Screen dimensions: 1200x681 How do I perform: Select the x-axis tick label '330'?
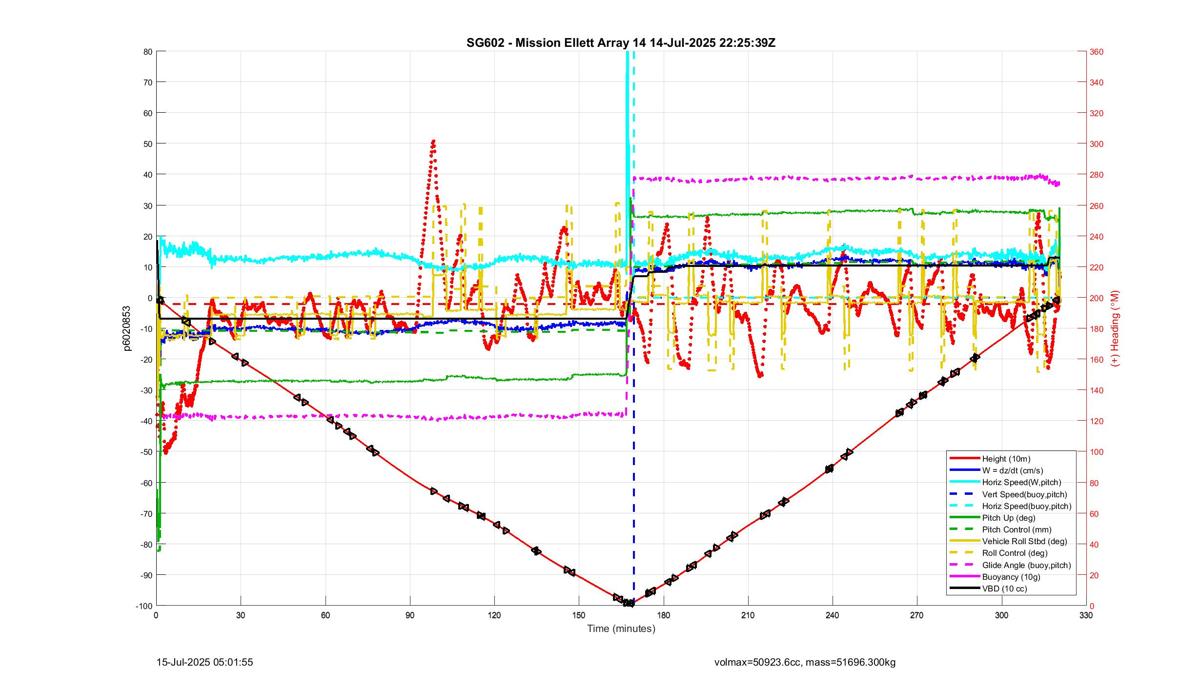[x=1086, y=615]
